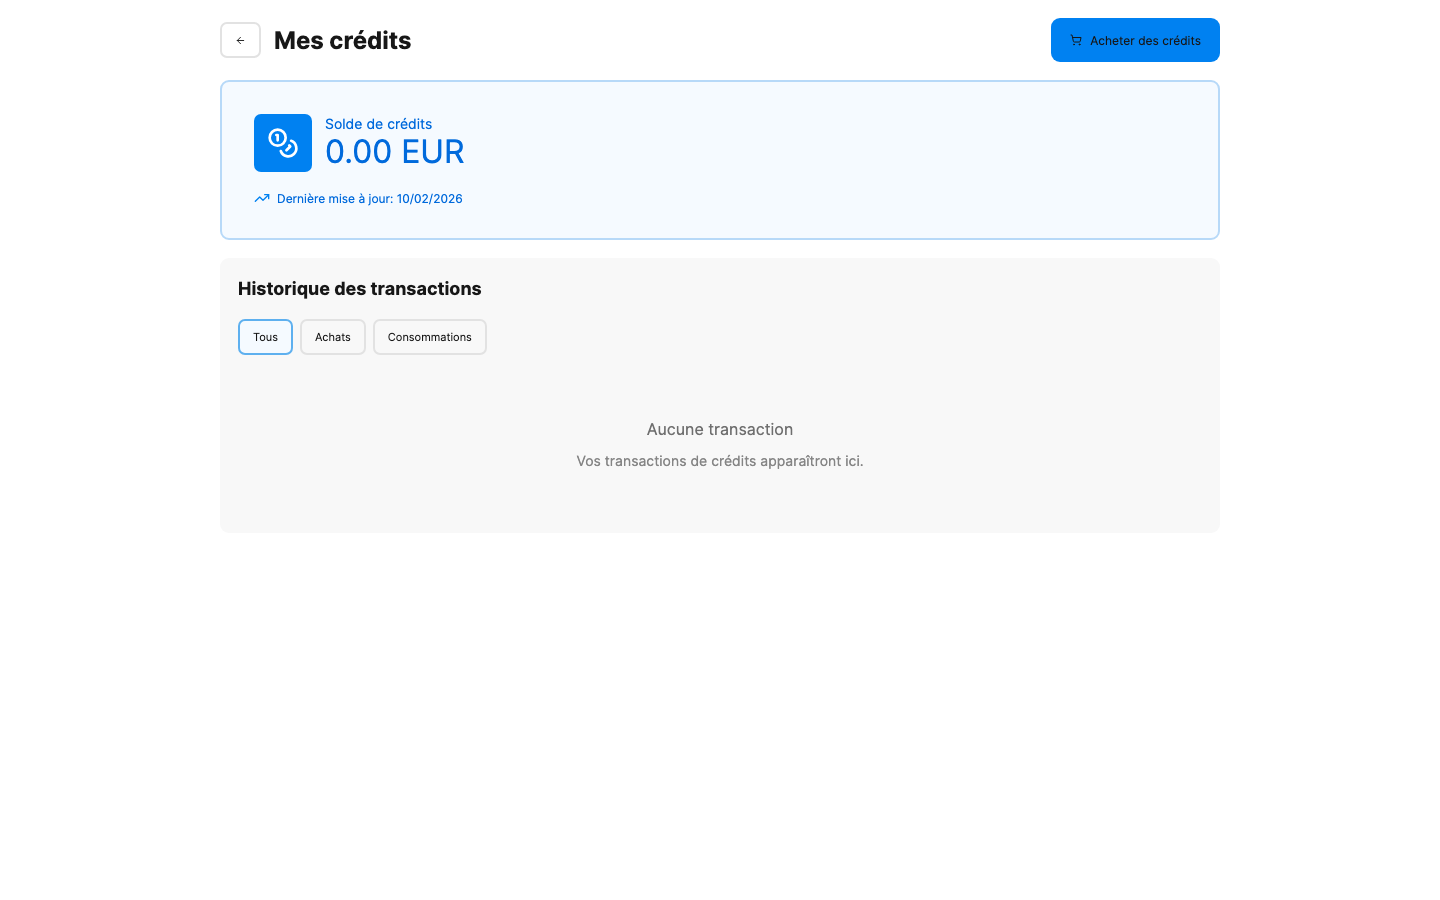Click the 0.00 EUR balance amount

[x=395, y=151]
